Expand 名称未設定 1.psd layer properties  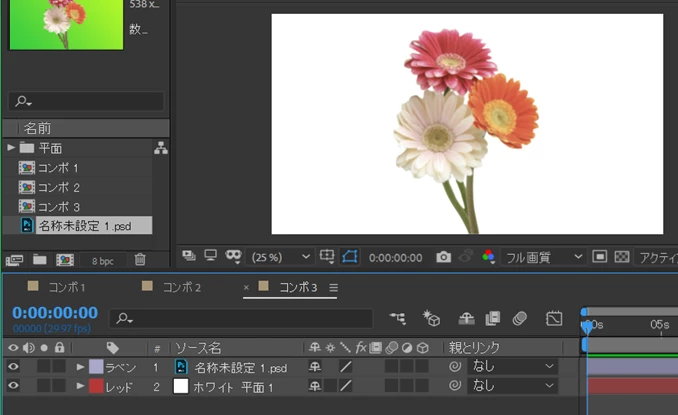coord(80,367)
